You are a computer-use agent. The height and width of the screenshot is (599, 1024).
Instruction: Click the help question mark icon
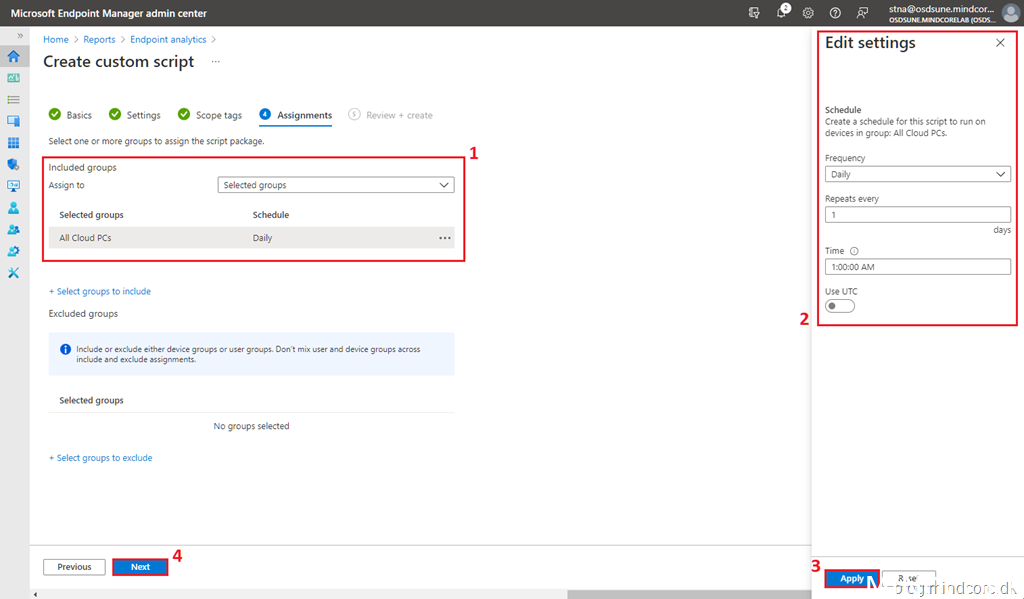click(835, 12)
